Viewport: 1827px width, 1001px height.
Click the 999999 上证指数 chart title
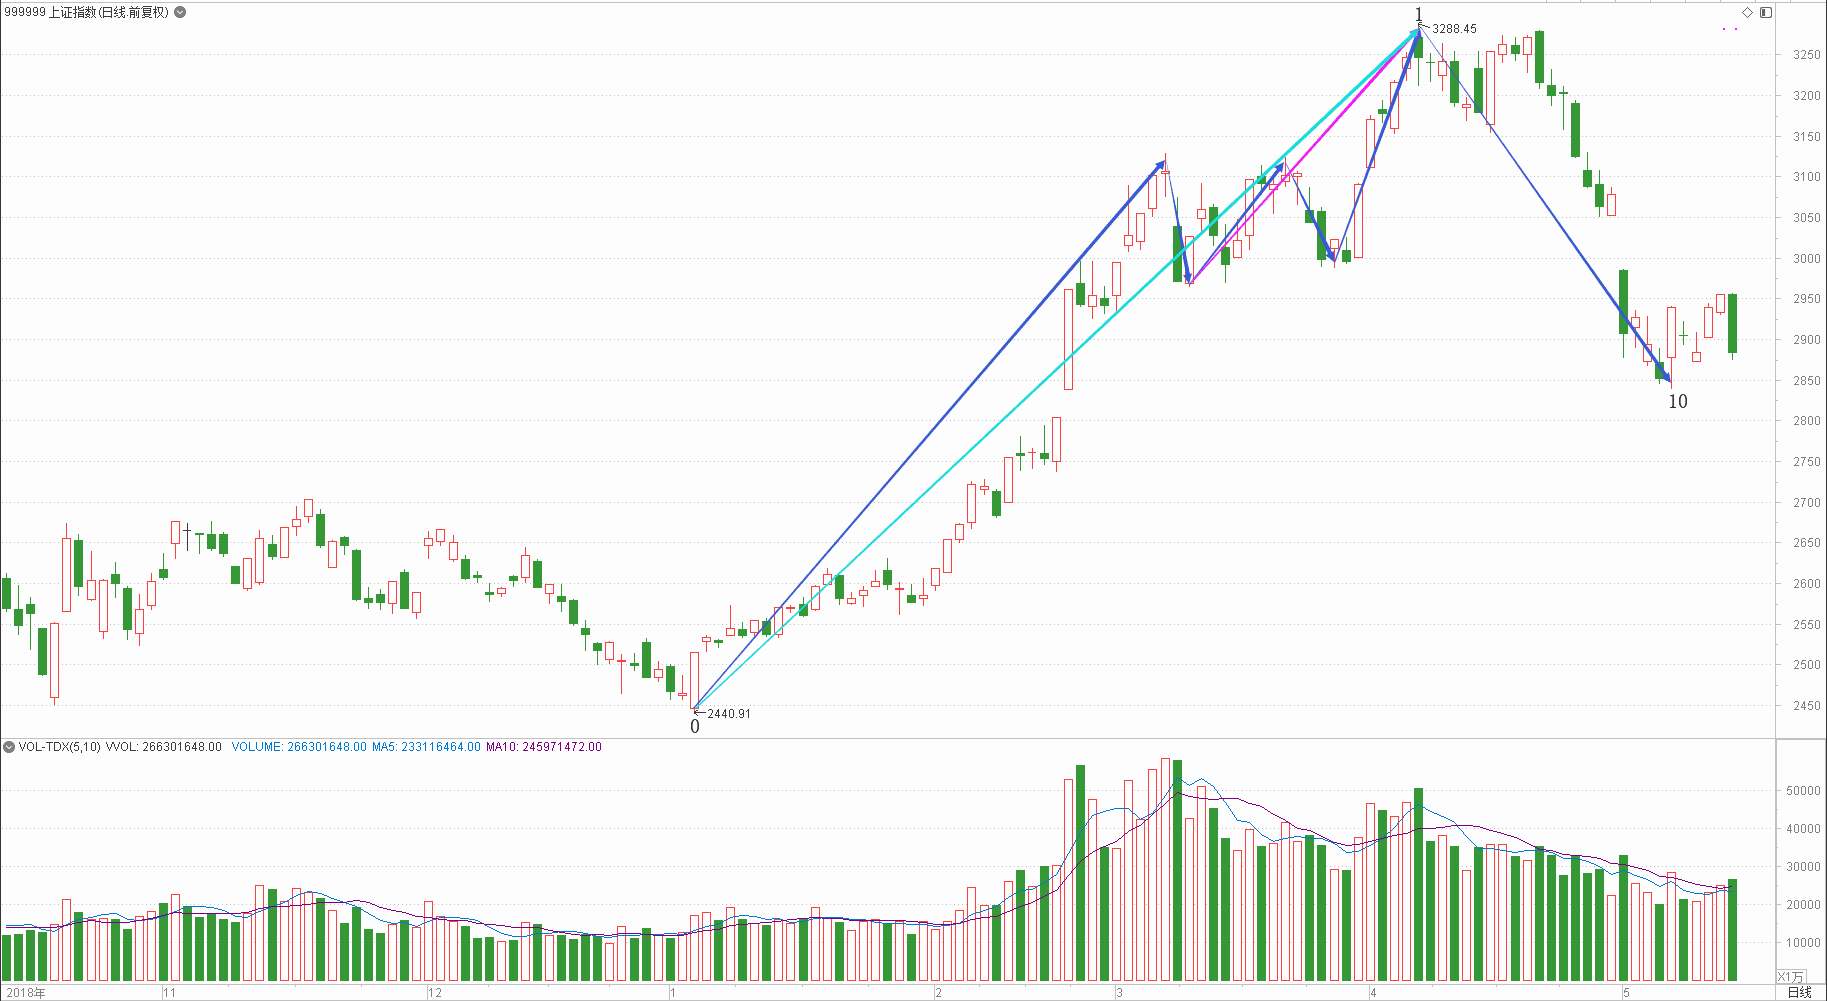(x=86, y=12)
